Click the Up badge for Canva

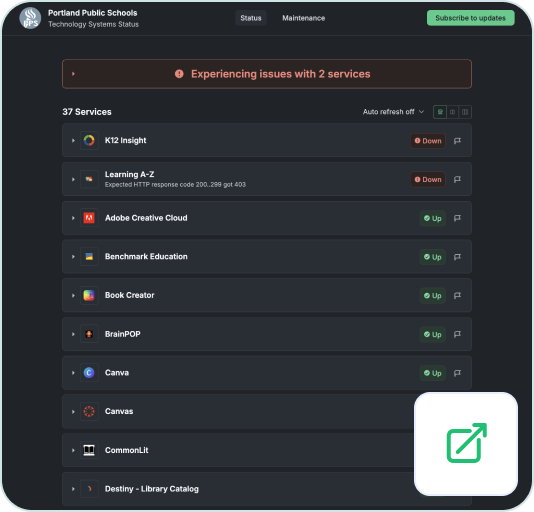pos(433,373)
